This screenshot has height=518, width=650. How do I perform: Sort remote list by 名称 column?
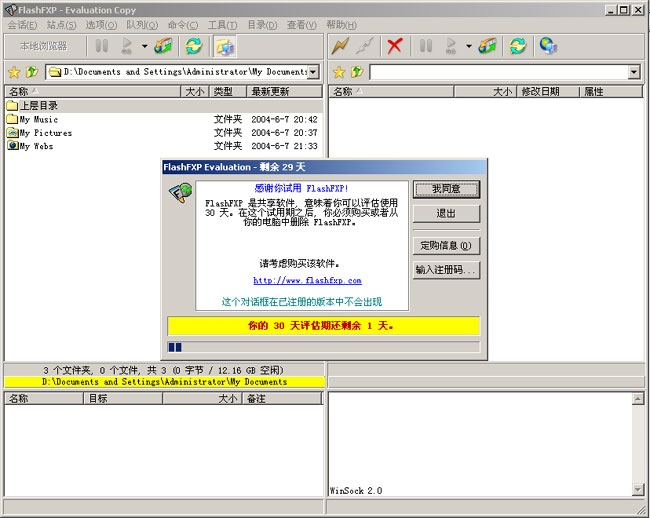392,92
